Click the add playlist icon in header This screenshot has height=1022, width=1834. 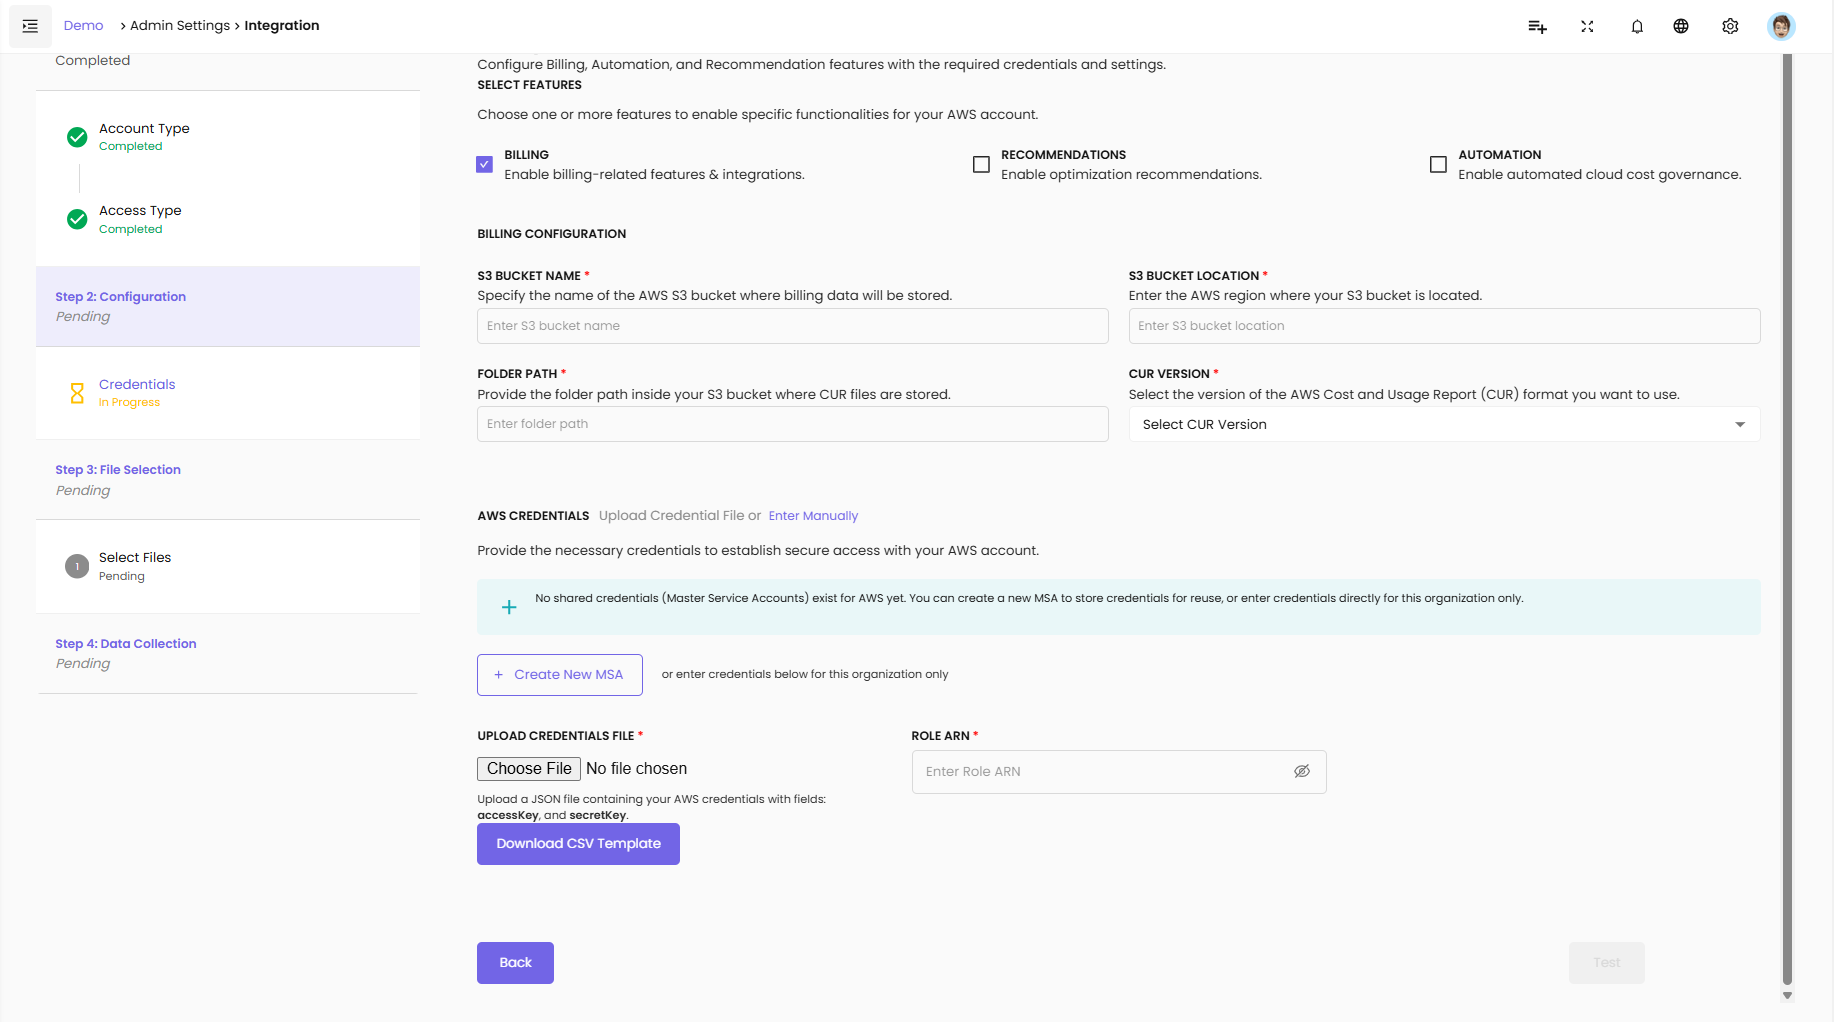tap(1537, 27)
